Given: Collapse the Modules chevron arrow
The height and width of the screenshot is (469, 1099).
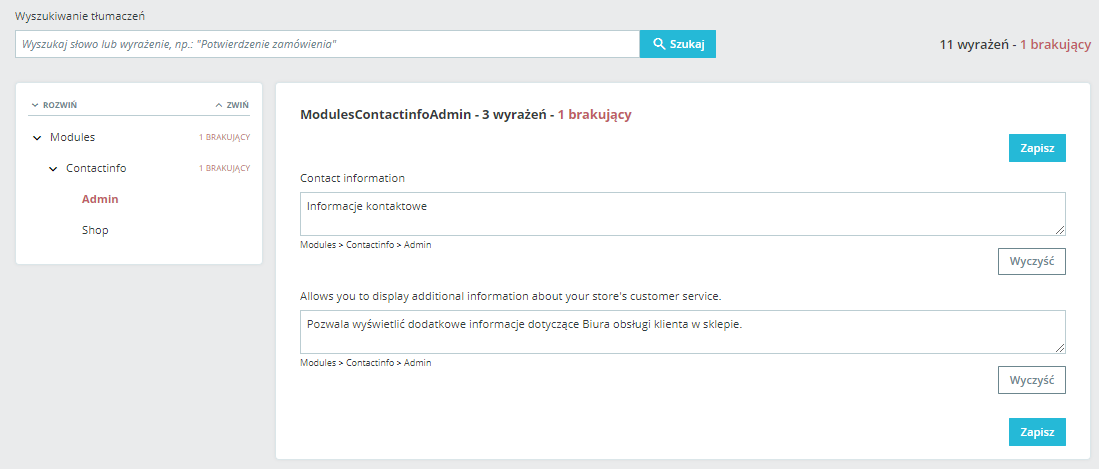Looking at the screenshot, I should pyautogui.click(x=38, y=137).
